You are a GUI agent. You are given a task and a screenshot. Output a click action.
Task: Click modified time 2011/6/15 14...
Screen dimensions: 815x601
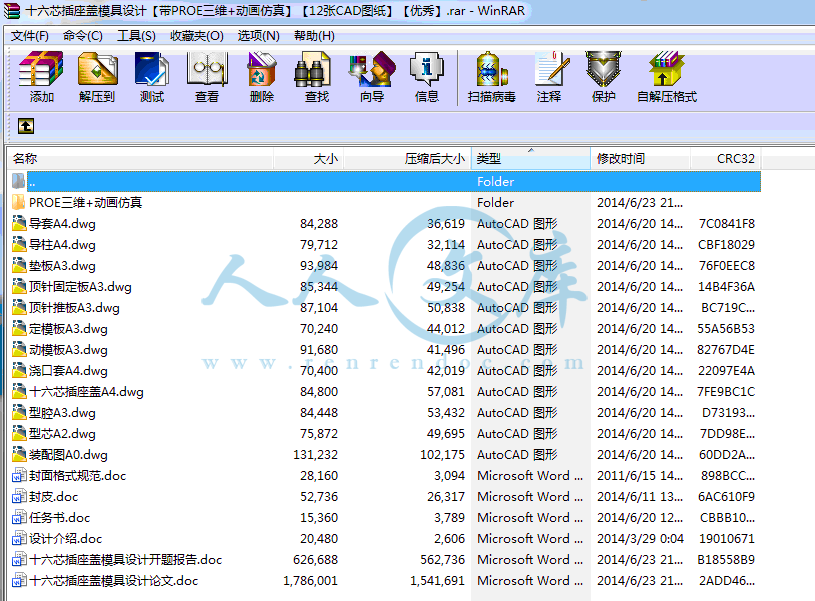(640, 476)
